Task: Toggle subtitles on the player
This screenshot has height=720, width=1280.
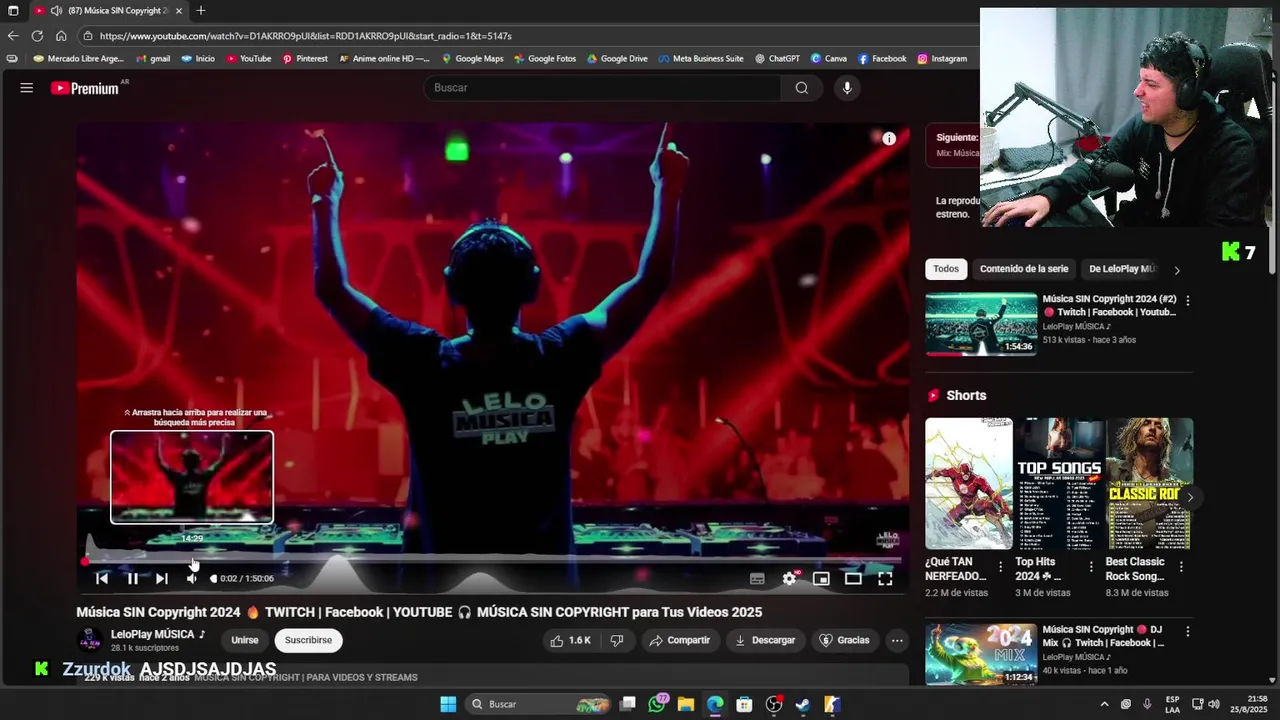Action: click(x=757, y=578)
